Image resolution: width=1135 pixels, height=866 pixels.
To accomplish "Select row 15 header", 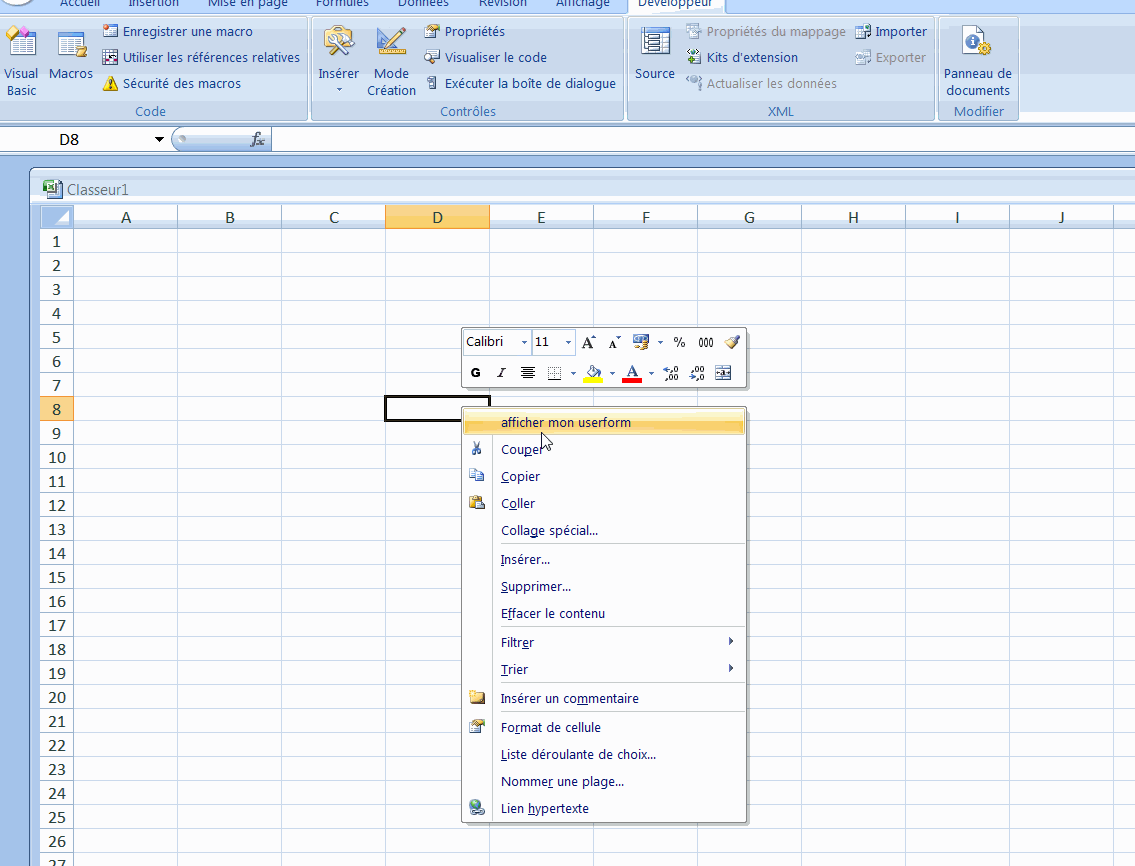I will pyautogui.click(x=56, y=577).
